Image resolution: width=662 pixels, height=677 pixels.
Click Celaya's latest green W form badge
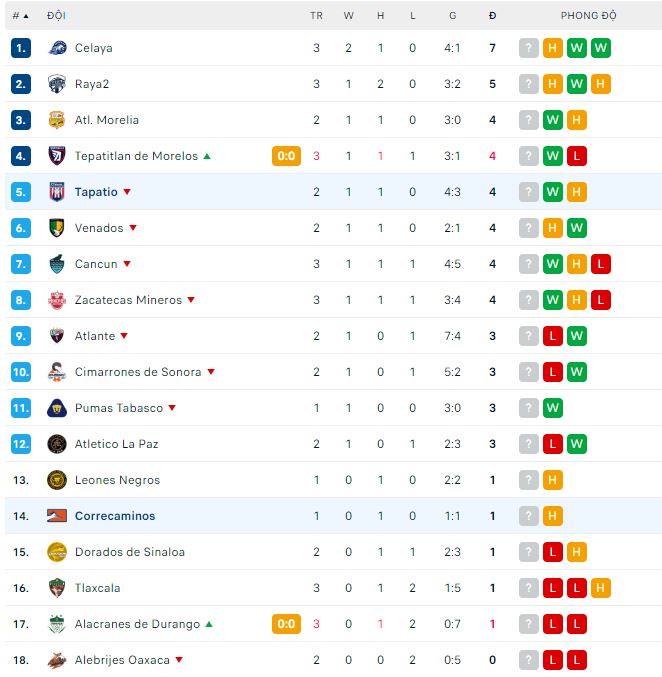coord(601,48)
